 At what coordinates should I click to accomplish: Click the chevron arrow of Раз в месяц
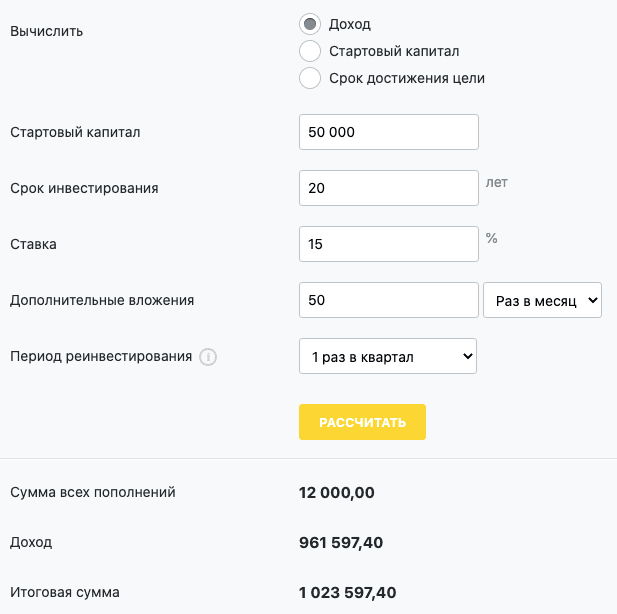(x=593, y=300)
